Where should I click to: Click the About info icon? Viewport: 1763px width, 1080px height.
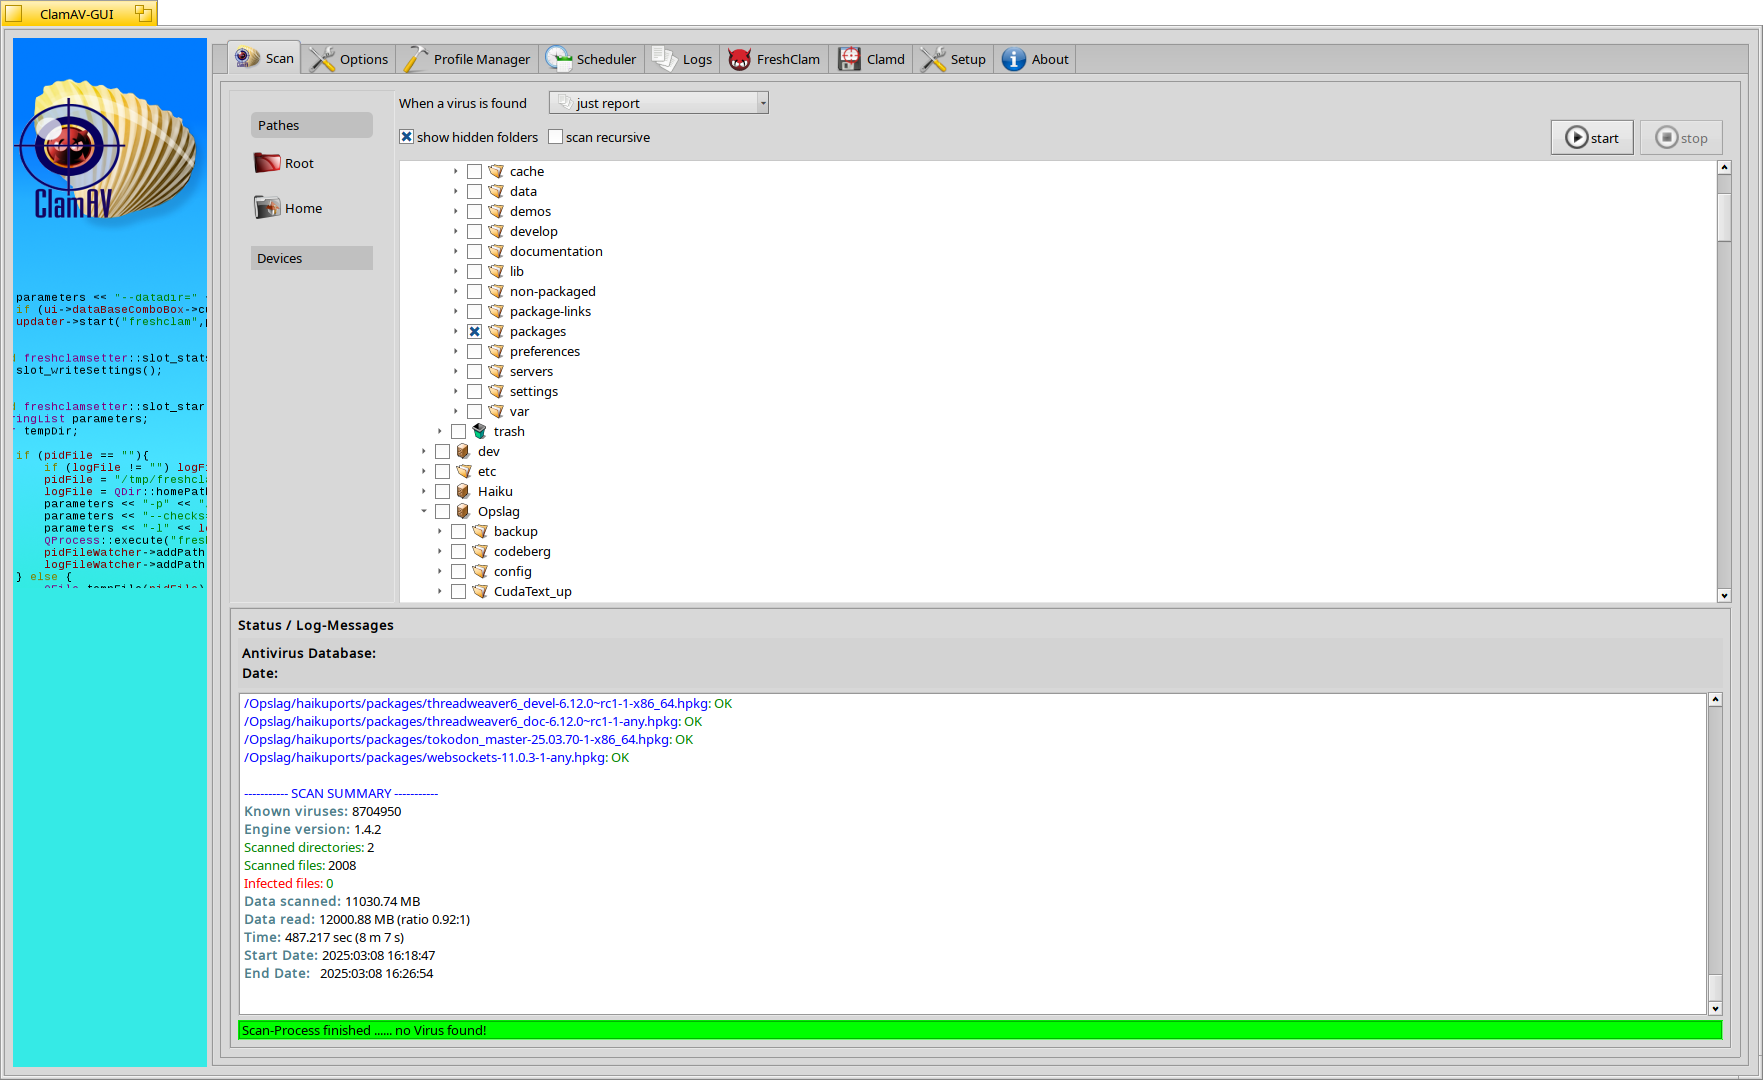[x=1014, y=60]
